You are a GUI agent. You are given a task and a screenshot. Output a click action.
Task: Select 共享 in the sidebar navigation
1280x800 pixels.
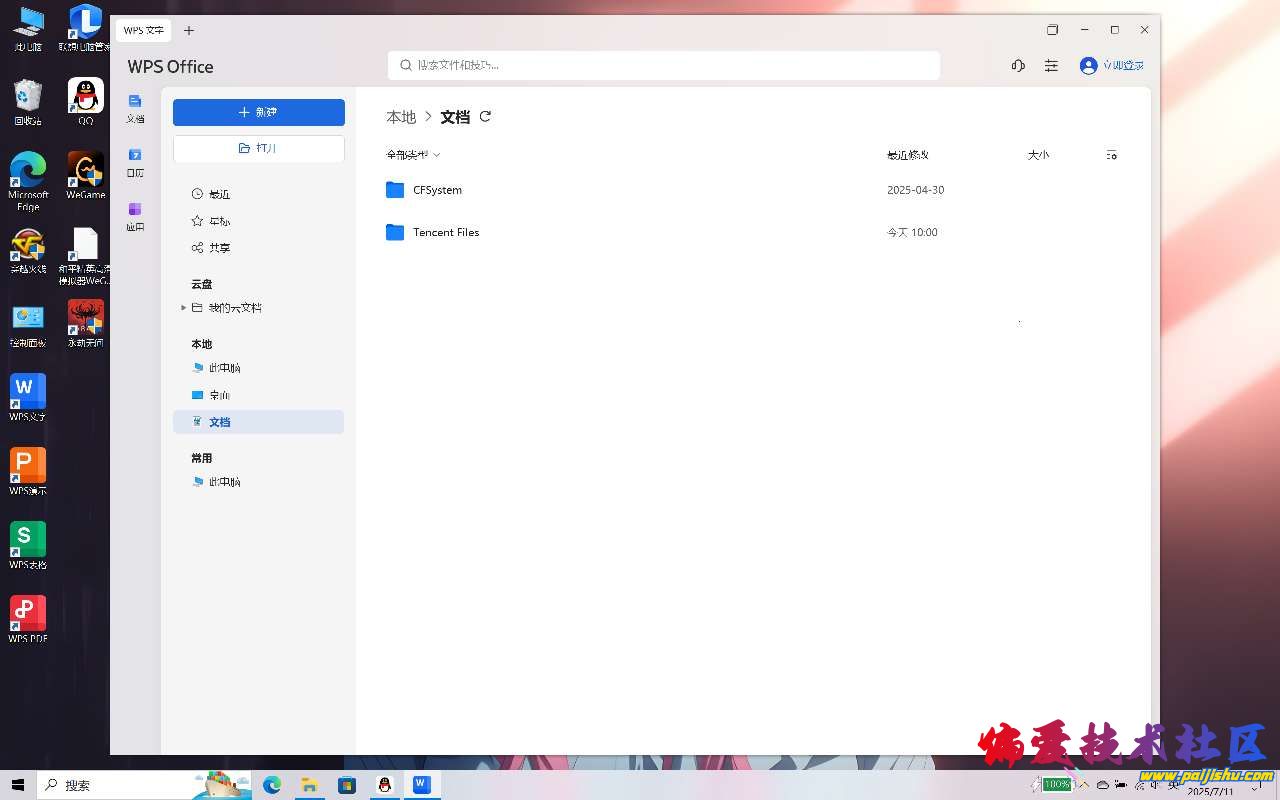pos(219,248)
